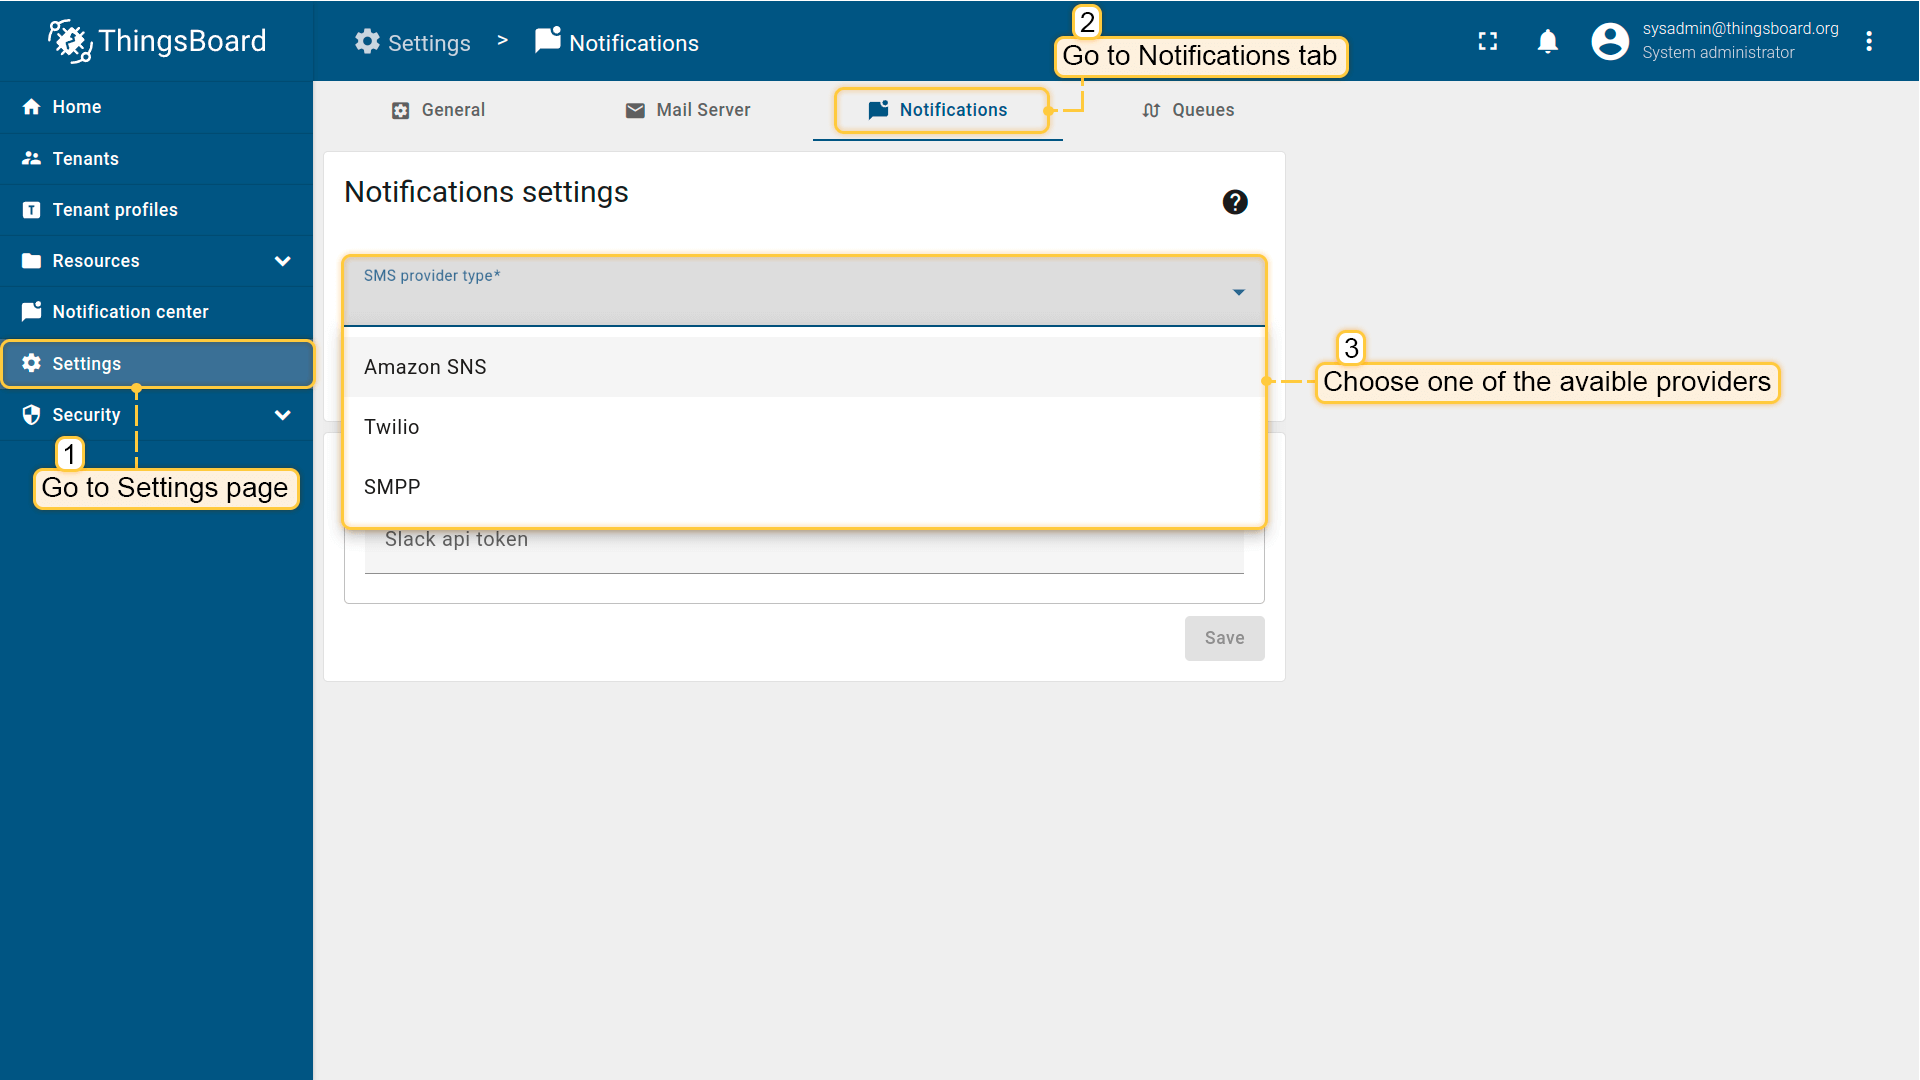This screenshot has width=1920, height=1080.
Task: Expand the Resources sidebar section
Action: (282, 261)
